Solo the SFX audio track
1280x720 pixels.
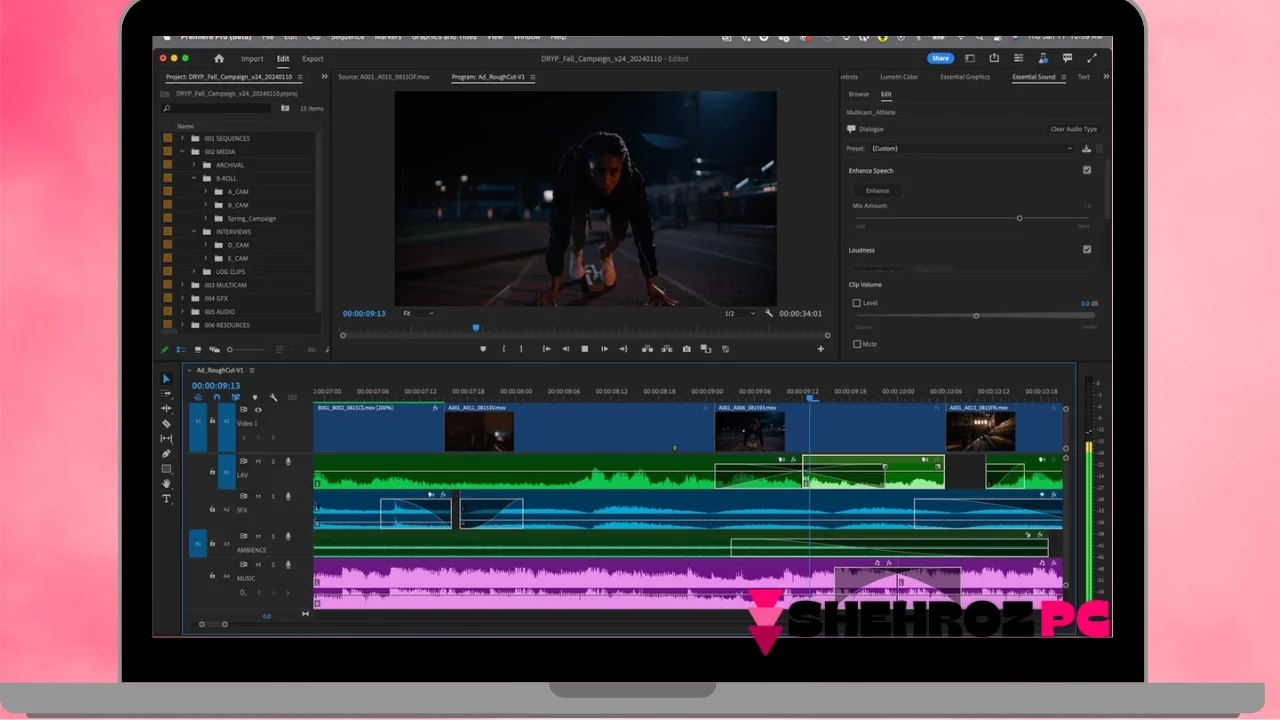pos(272,496)
